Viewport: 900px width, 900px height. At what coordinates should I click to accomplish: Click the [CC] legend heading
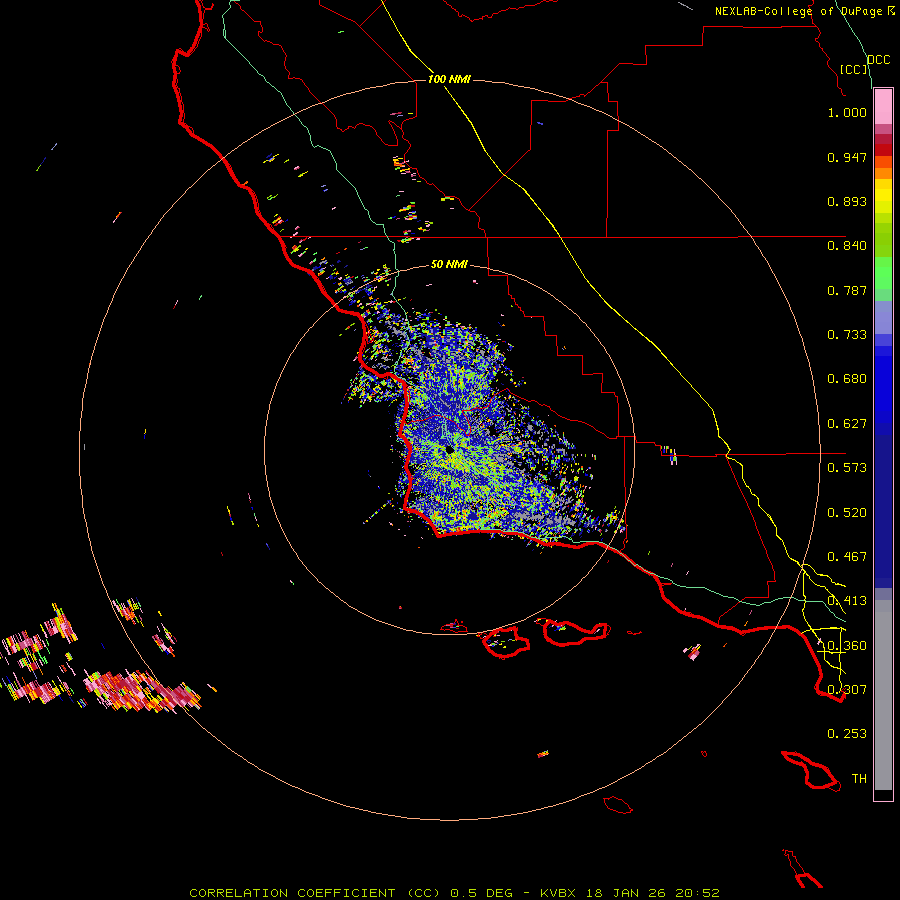pyautogui.click(x=854, y=69)
